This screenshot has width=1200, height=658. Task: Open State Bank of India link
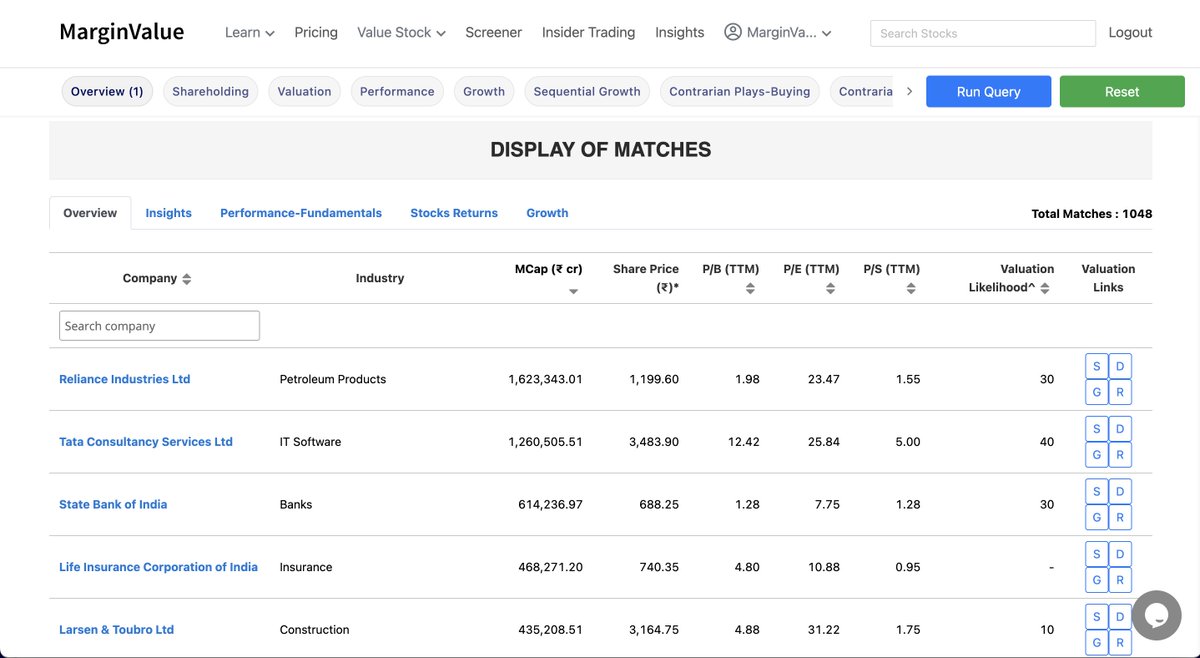113,504
